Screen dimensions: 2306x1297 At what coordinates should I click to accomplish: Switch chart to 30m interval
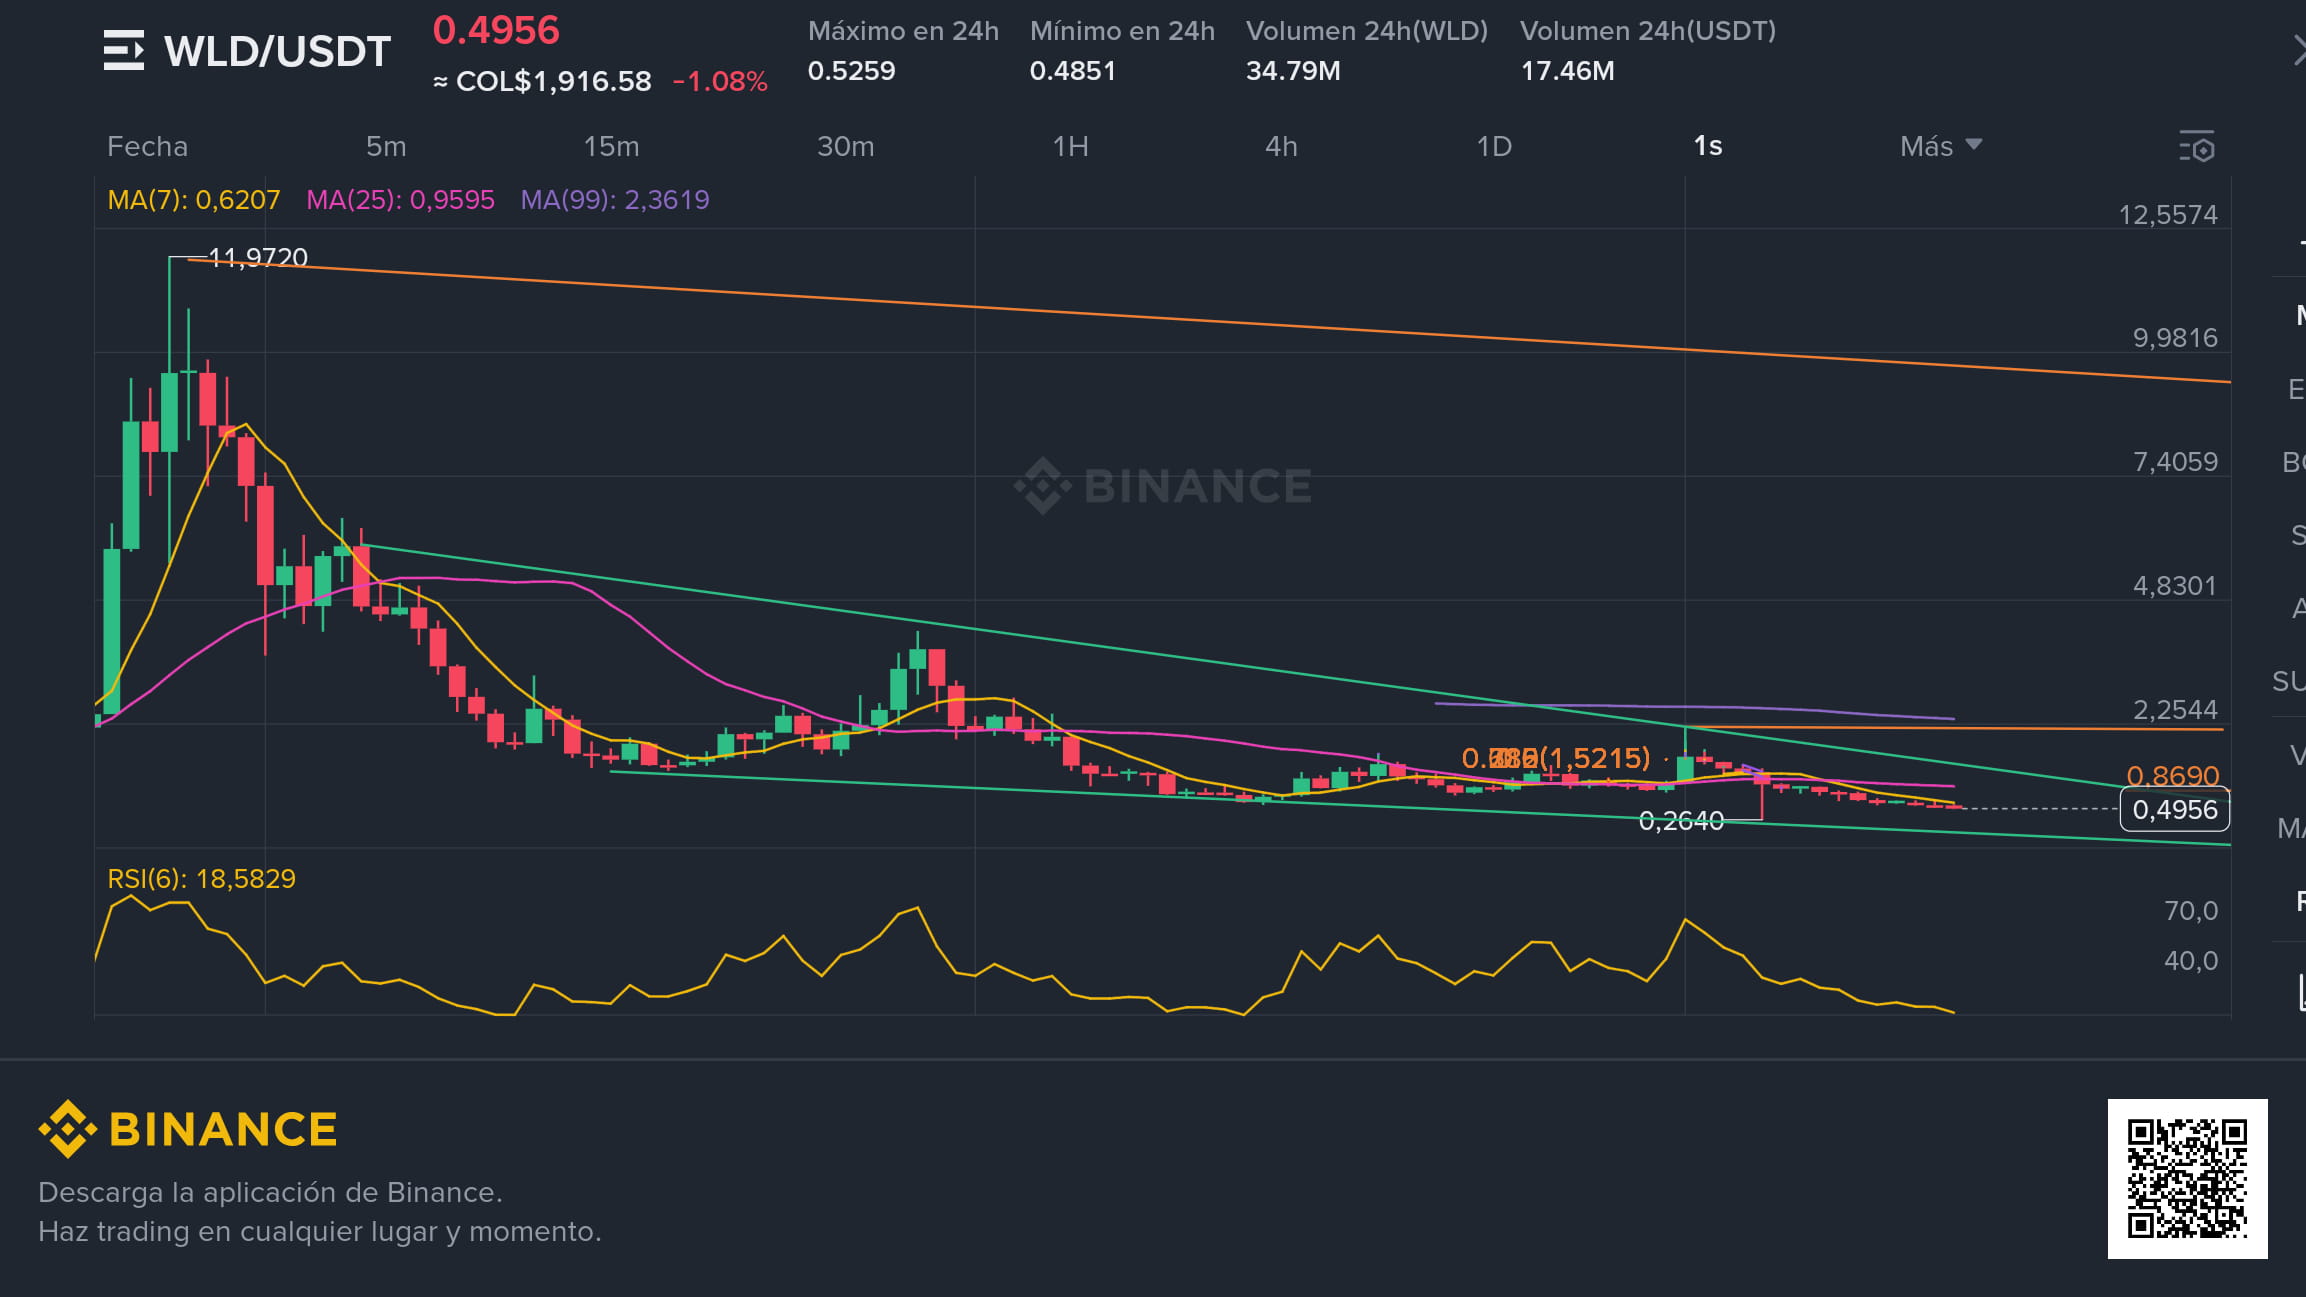tap(845, 146)
